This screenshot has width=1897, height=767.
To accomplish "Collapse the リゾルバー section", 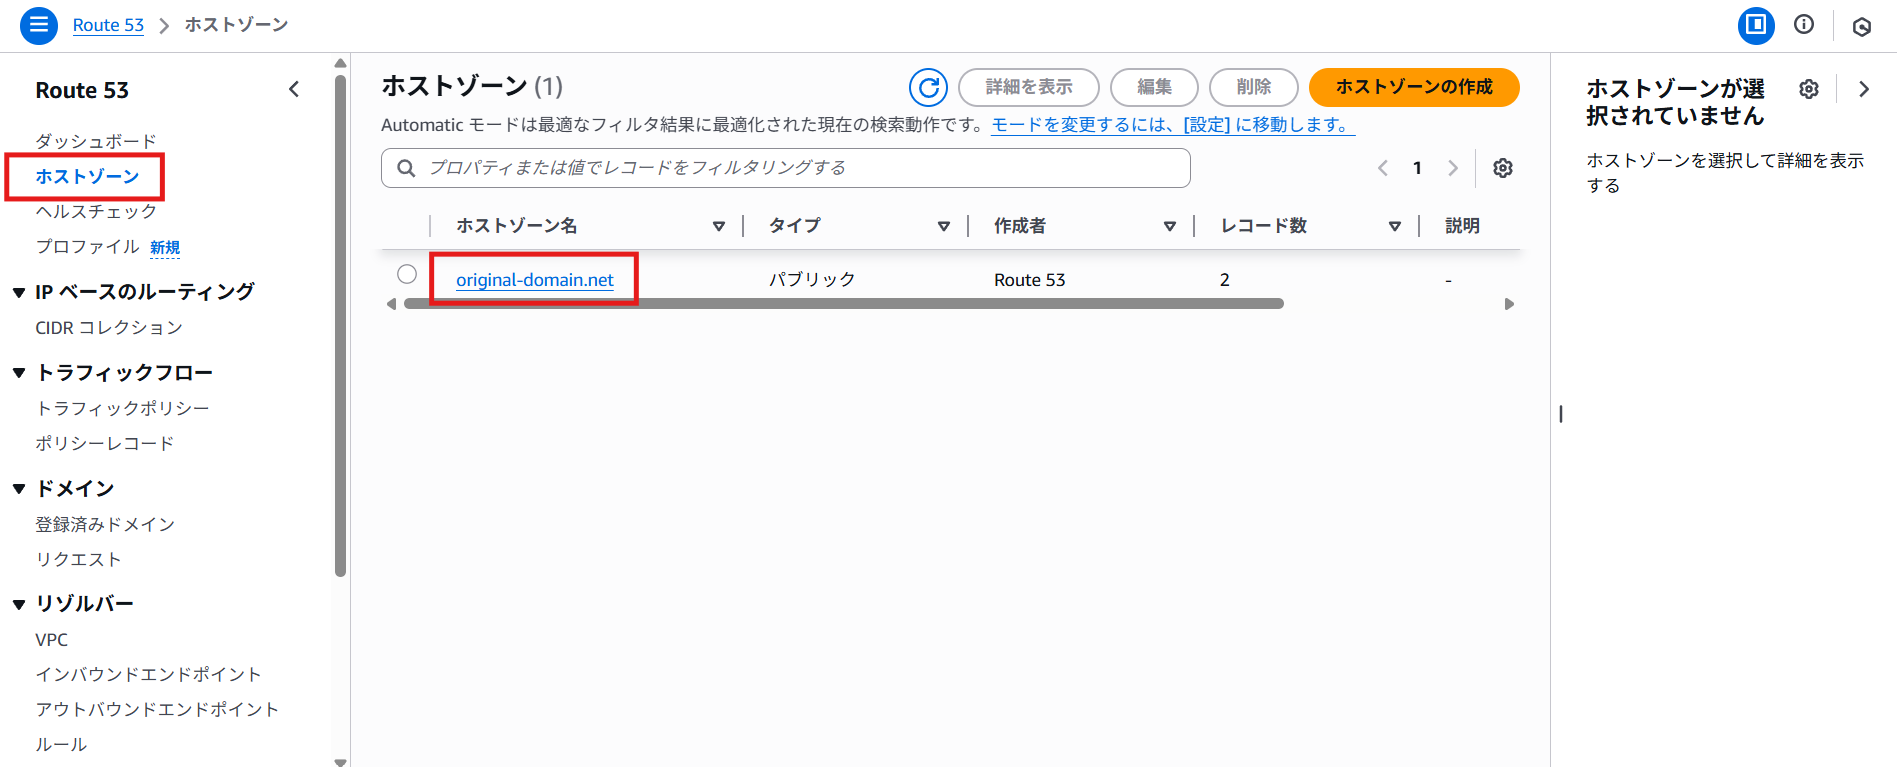I will coord(19,604).
